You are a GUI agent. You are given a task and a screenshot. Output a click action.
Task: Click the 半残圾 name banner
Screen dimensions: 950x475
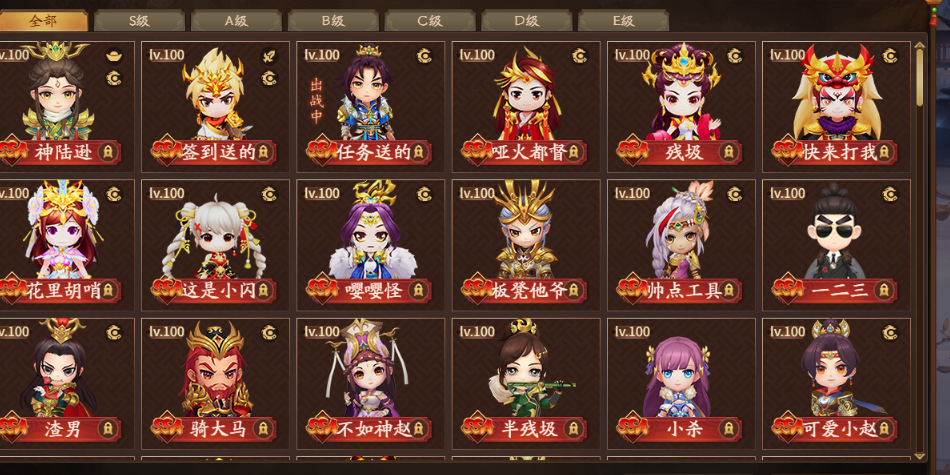tap(525, 429)
